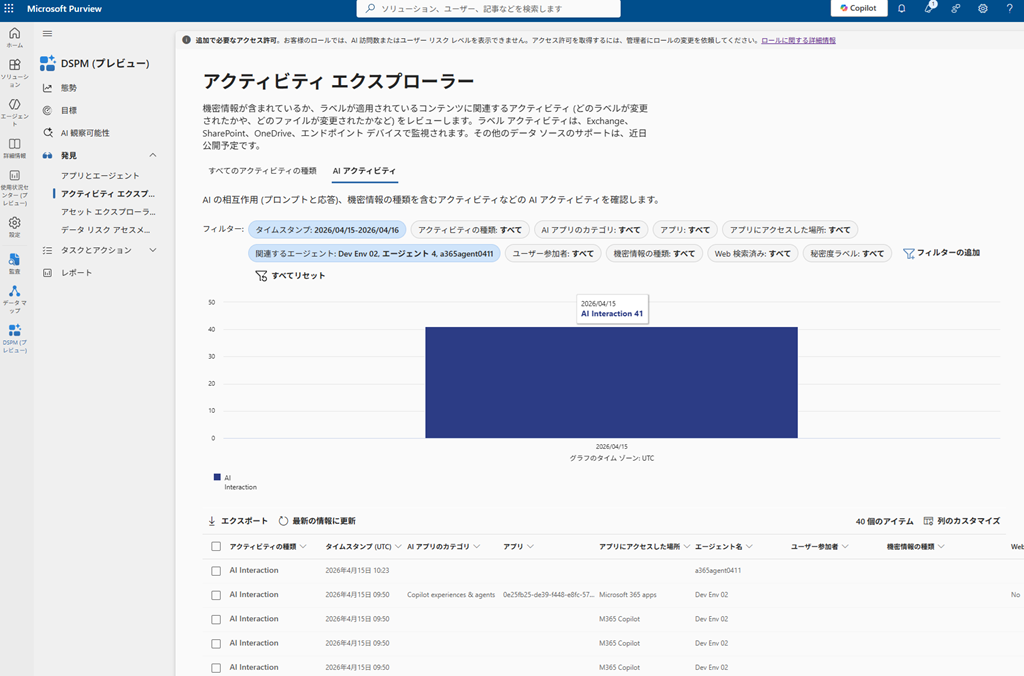Collapse the 発見 section chevron
Image resolution: width=1024 pixels, height=676 pixels.
[x=153, y=155]
